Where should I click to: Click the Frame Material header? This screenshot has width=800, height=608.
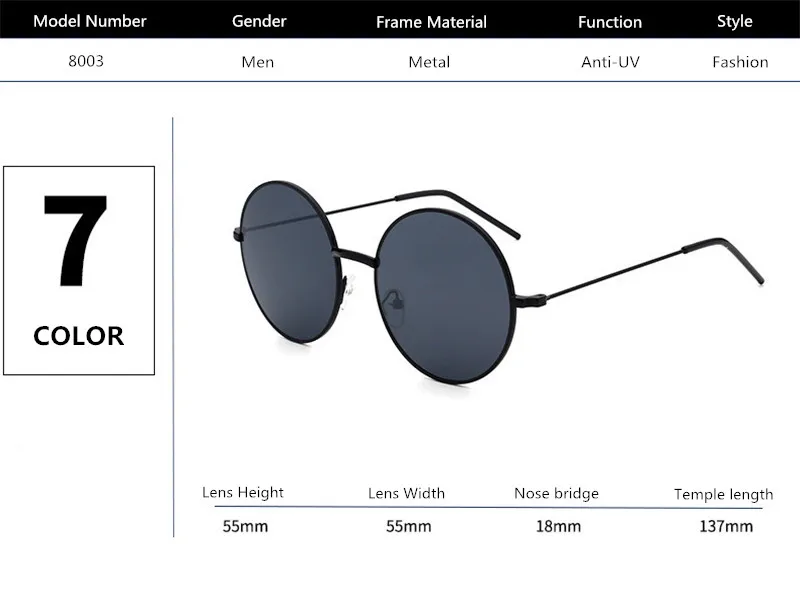[x=431, y=22]
